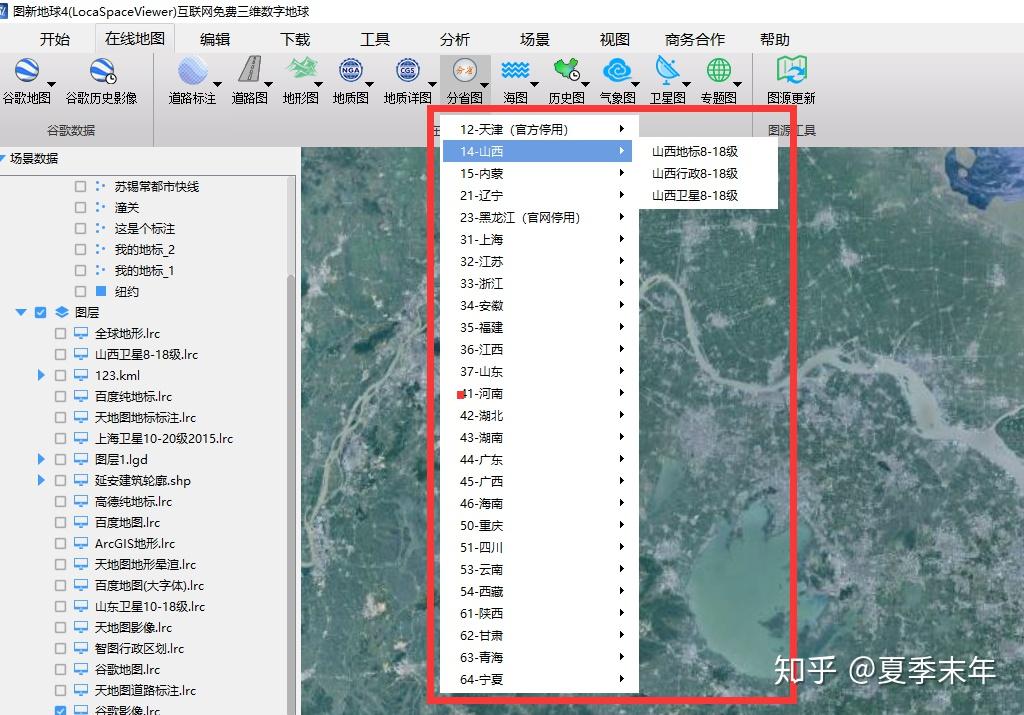Enable the 山西卫星8-18级.lrc layer checkbox

pos(60,354)
